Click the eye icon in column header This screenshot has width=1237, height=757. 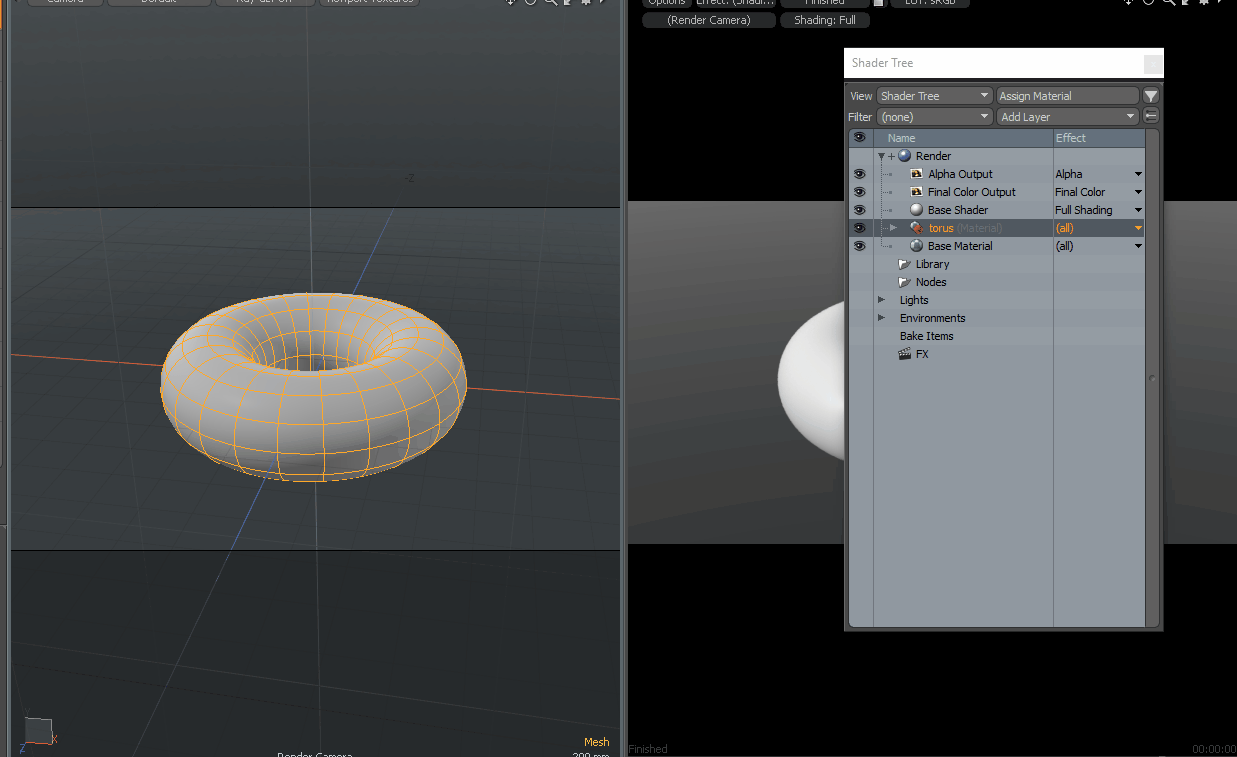[x=859, y=138]
